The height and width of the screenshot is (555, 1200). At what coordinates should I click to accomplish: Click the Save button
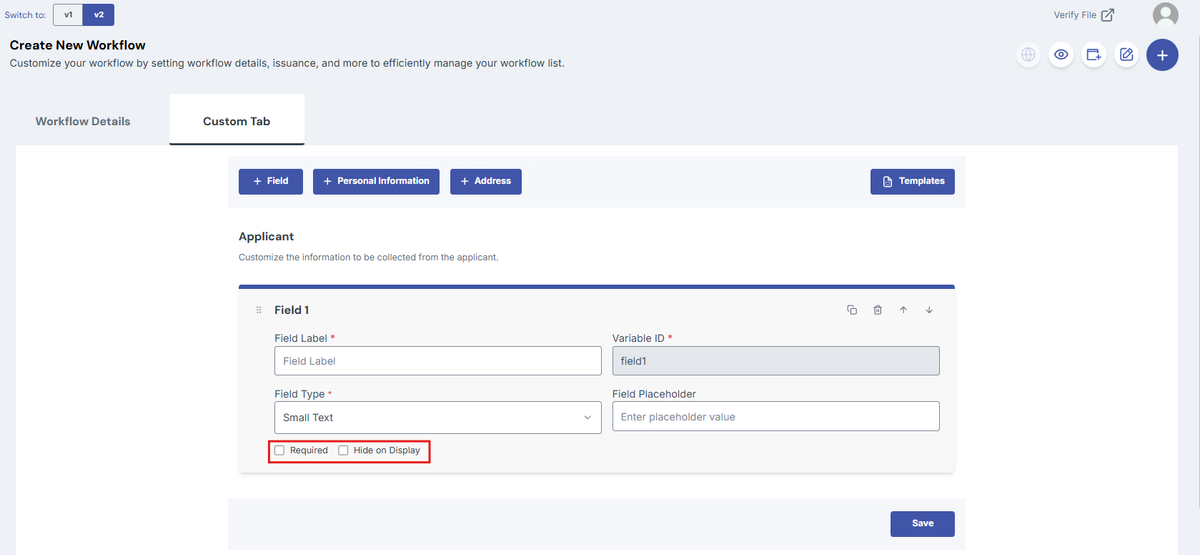(923, 523)
